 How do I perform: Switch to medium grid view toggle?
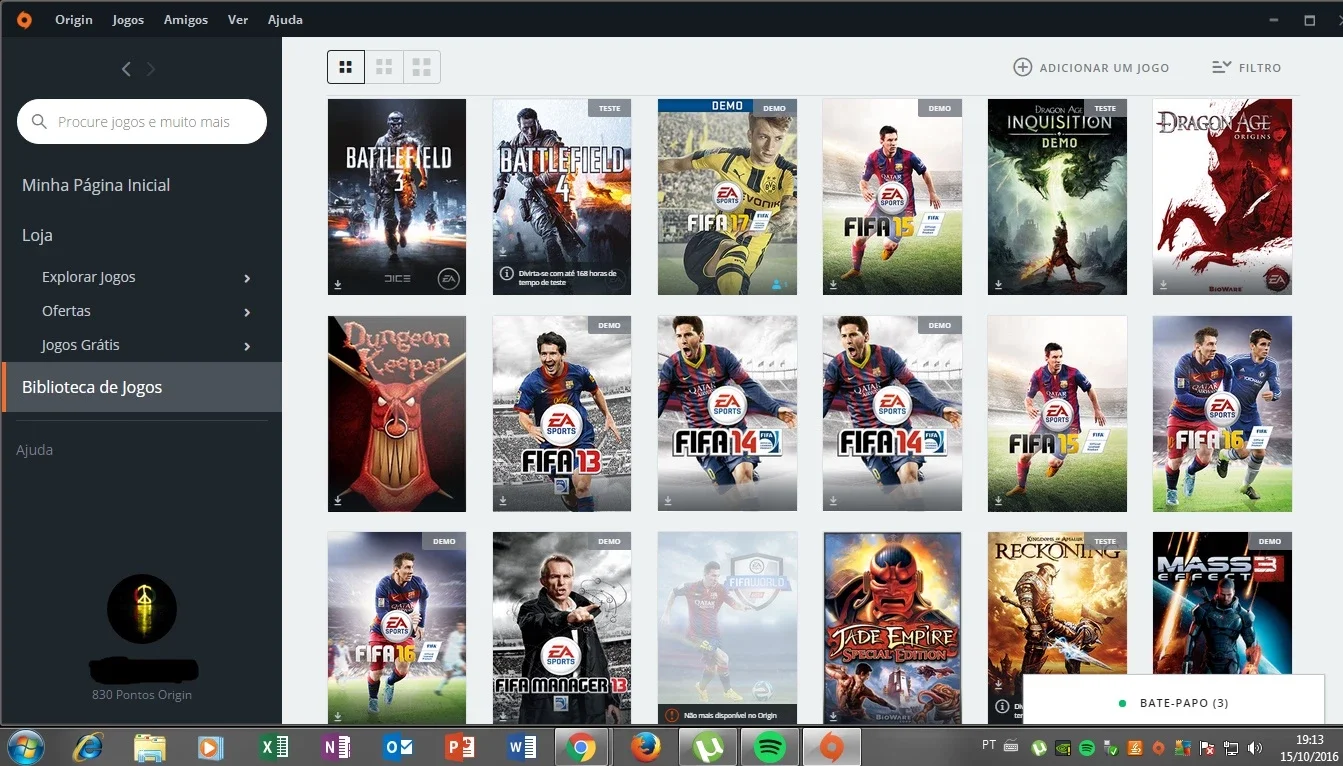pos(384,67)
